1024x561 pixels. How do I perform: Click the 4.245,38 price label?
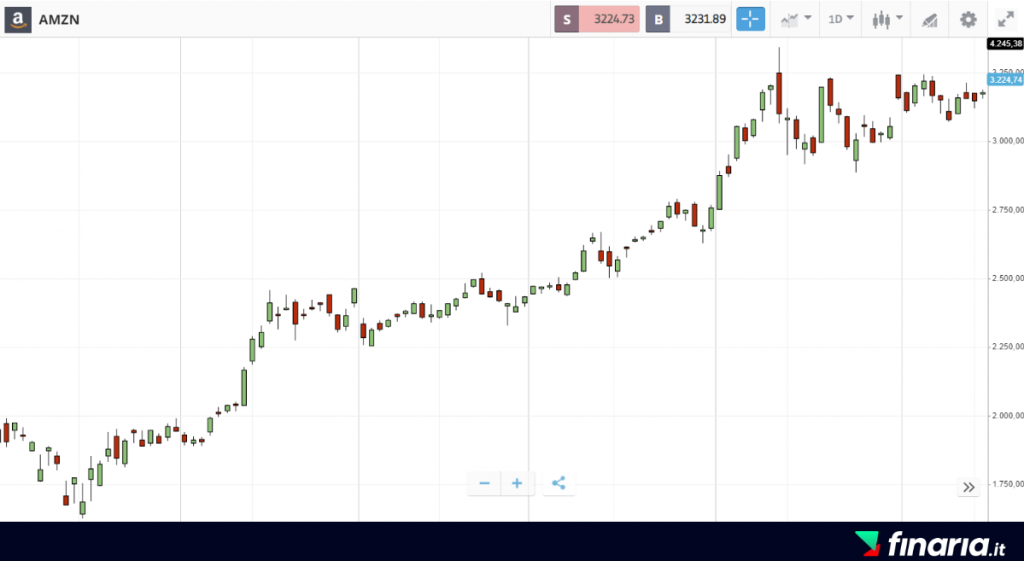1006,44
